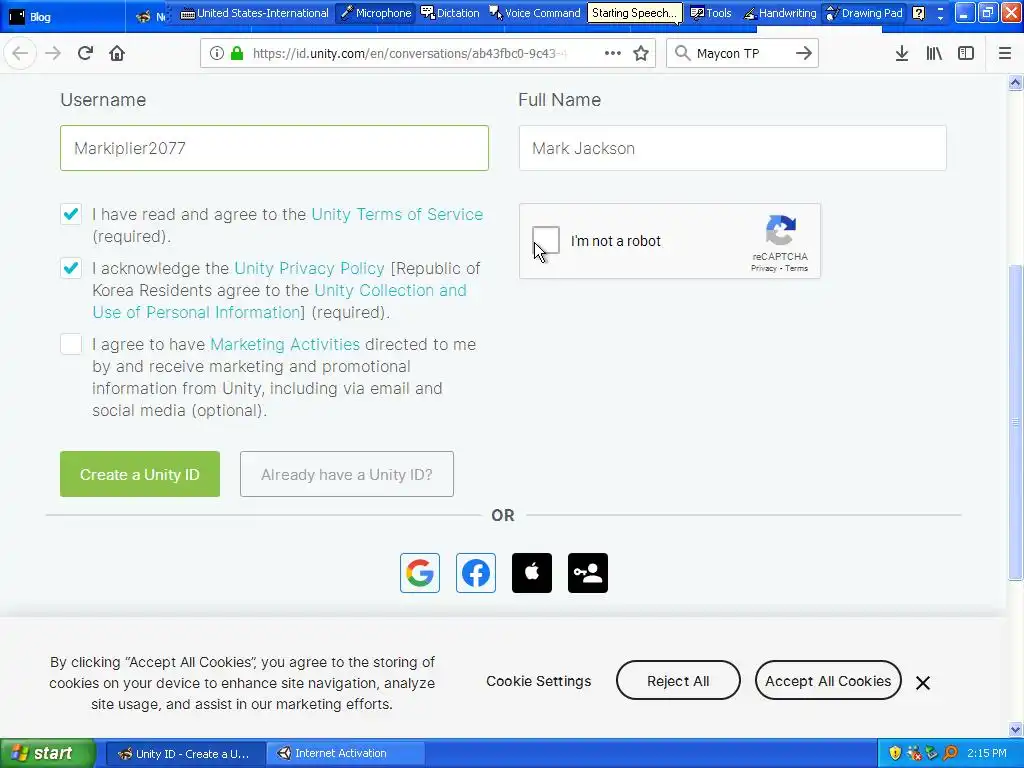1024x768 pixels.
Task: Open the downloads panel
Action: [x=902, y=53]
